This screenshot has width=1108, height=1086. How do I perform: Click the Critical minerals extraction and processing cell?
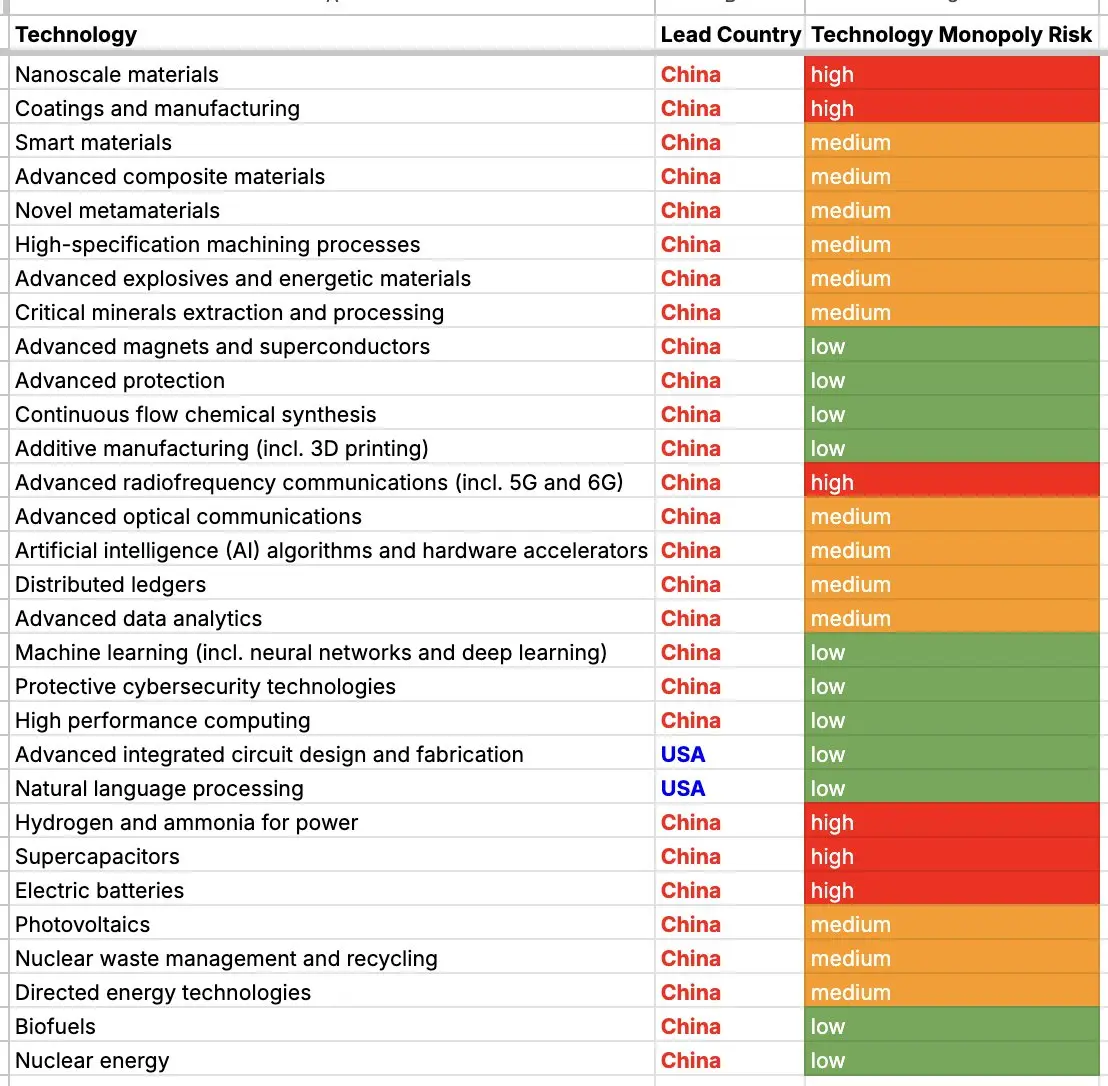click(331, 312)
